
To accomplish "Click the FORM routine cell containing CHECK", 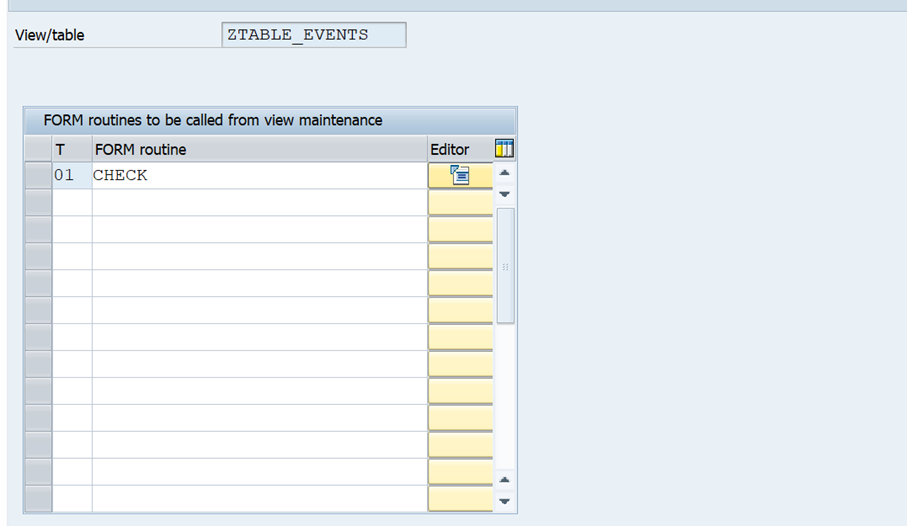I will [259, 175].
